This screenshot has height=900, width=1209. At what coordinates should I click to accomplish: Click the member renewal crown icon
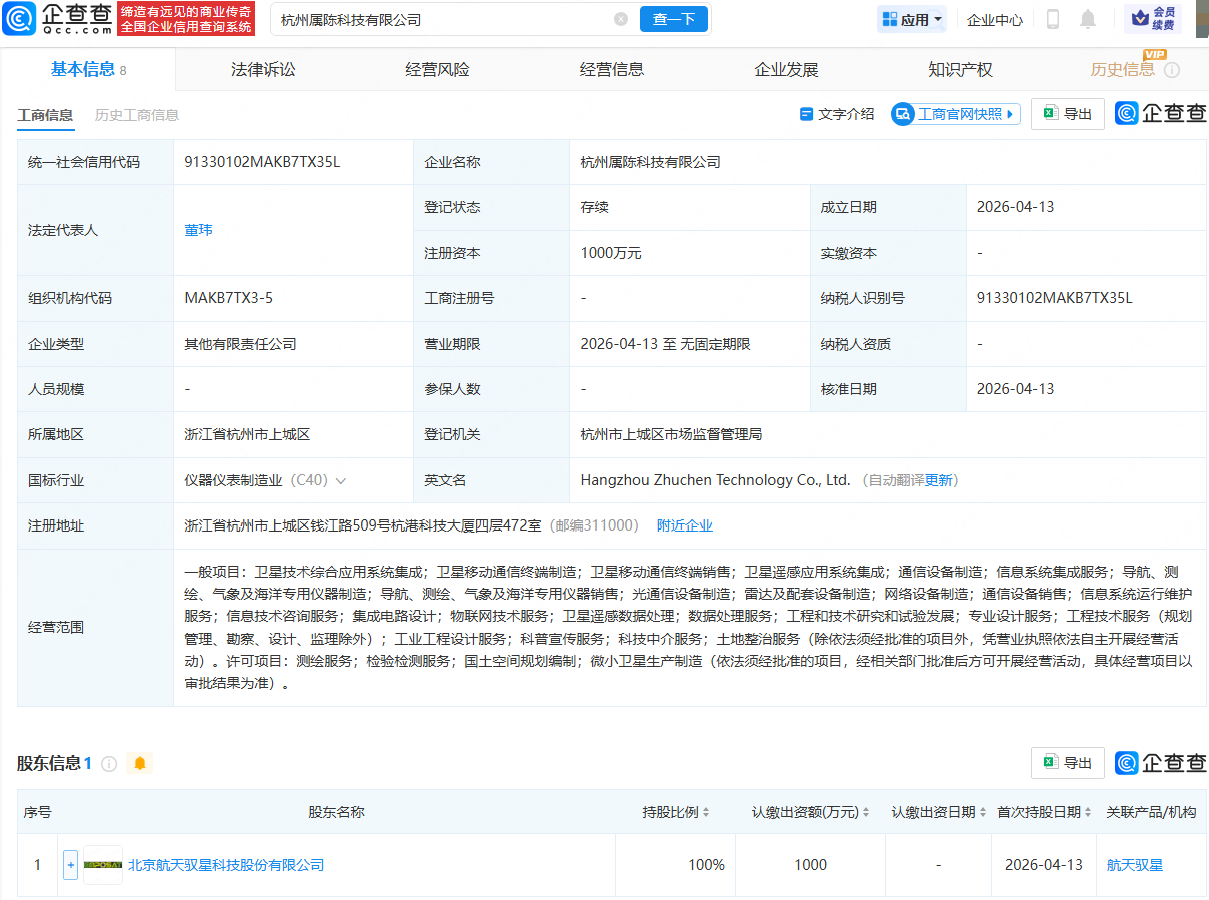coord(1138,19)
